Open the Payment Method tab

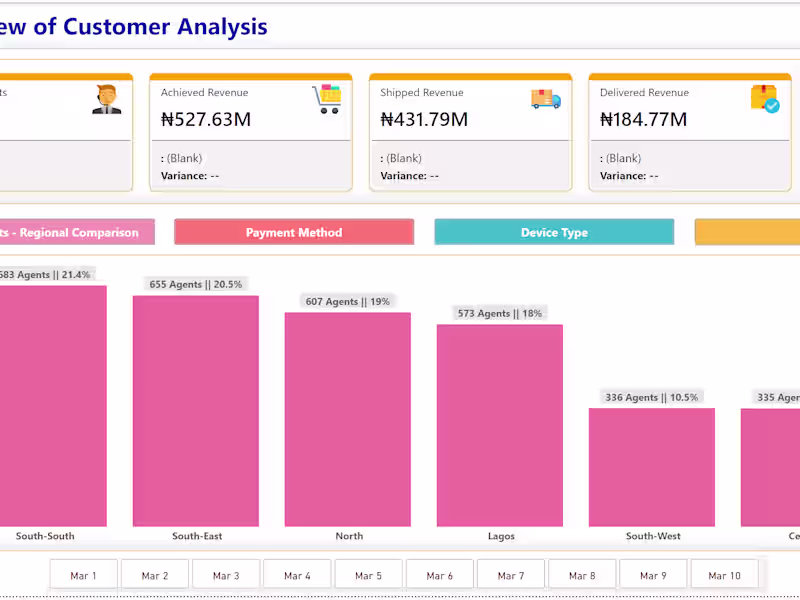pos(294,232)
